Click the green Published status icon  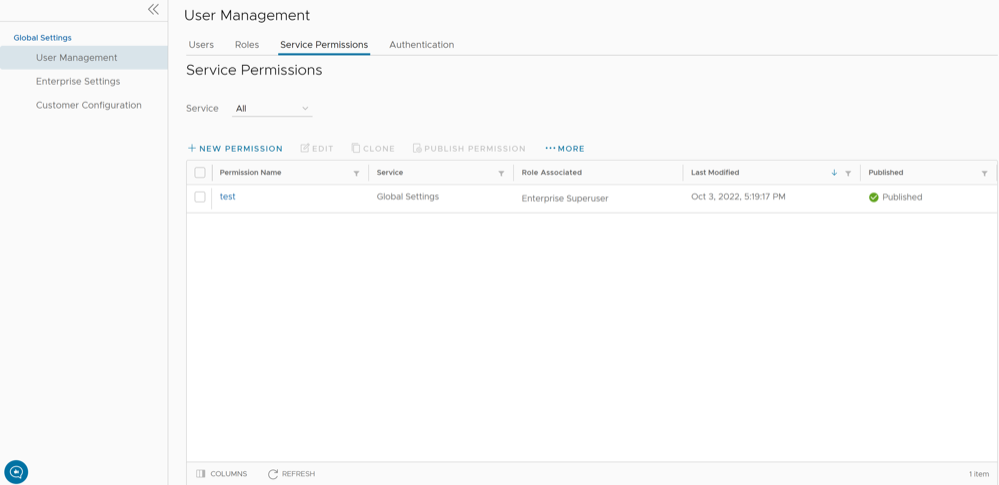click(x=874, y=197)
